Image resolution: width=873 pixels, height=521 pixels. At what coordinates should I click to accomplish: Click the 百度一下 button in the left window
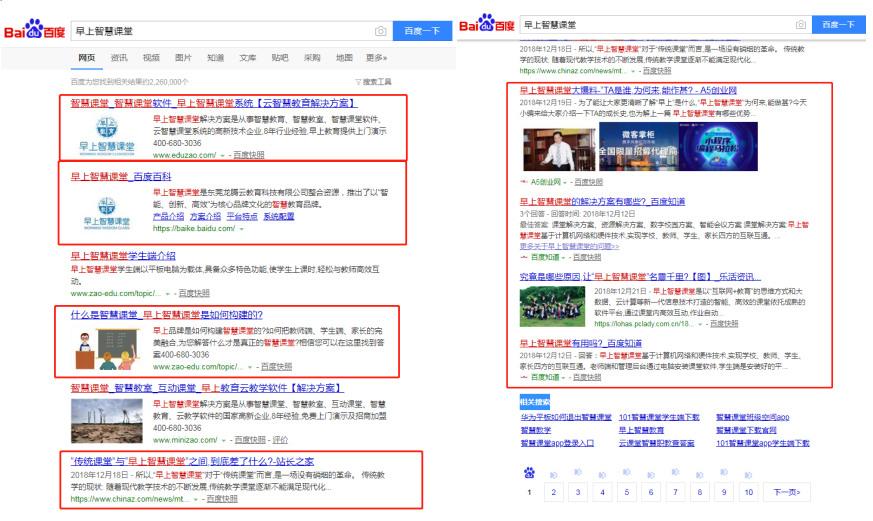tap(422, 31)
